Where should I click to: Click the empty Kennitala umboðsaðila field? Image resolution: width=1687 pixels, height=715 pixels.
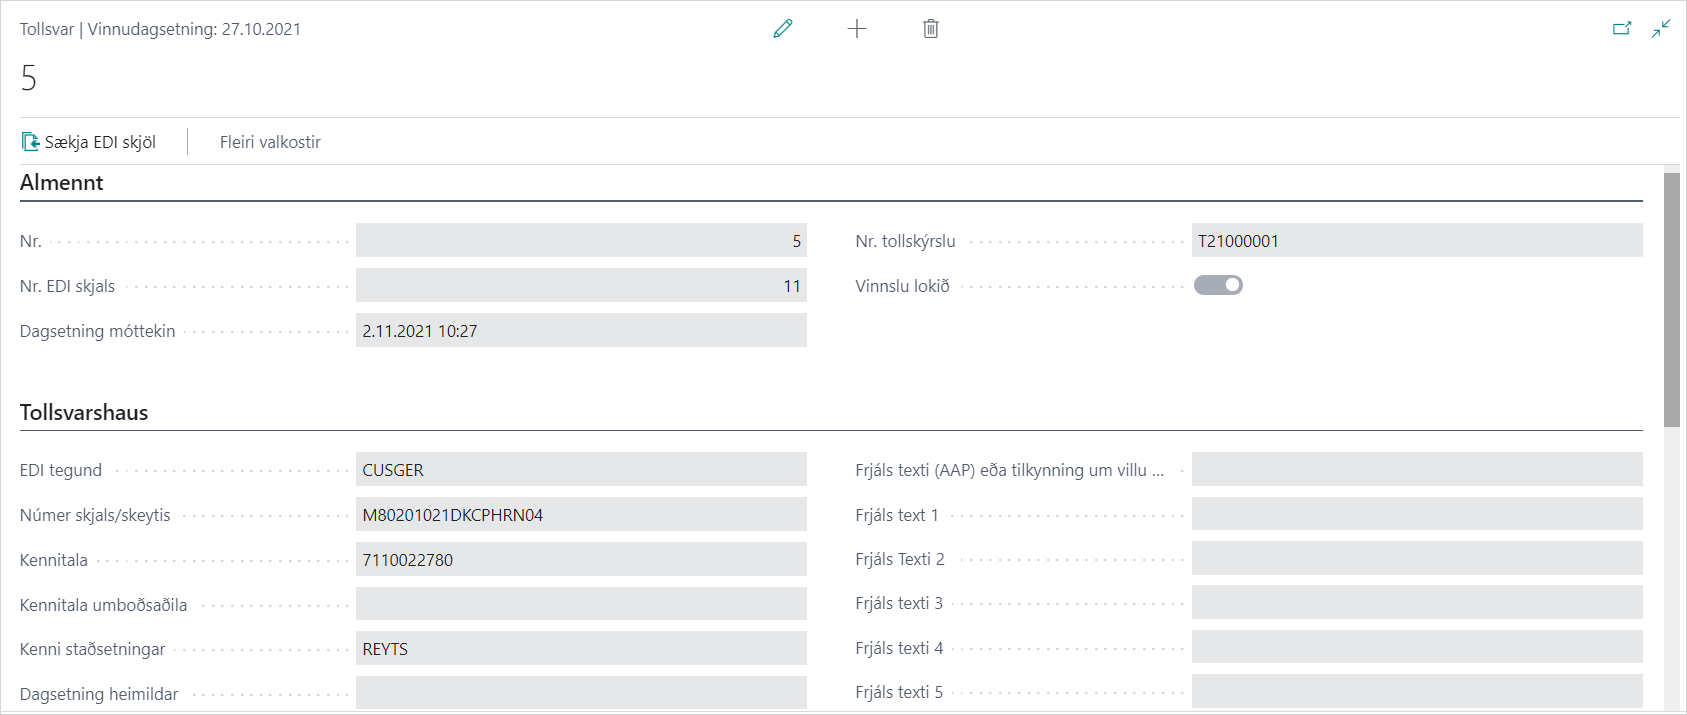(580, 604)
